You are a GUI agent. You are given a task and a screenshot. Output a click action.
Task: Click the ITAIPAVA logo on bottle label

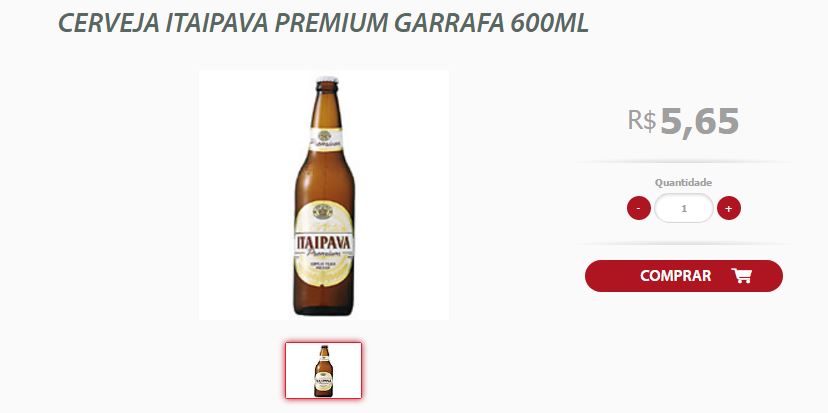pyautogui.click(x=323, y=243)
